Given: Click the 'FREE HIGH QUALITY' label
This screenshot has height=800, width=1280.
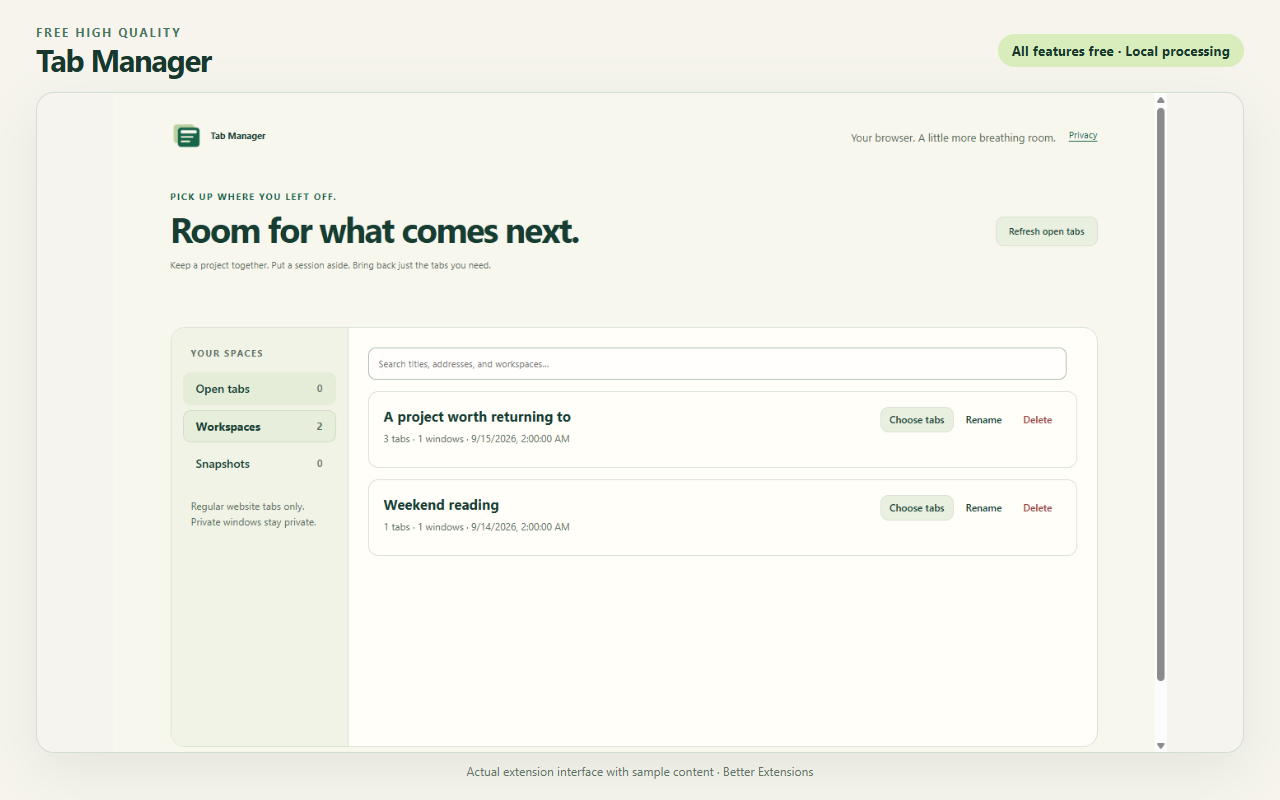Looking at the screenshot, I should click(109, 33).
